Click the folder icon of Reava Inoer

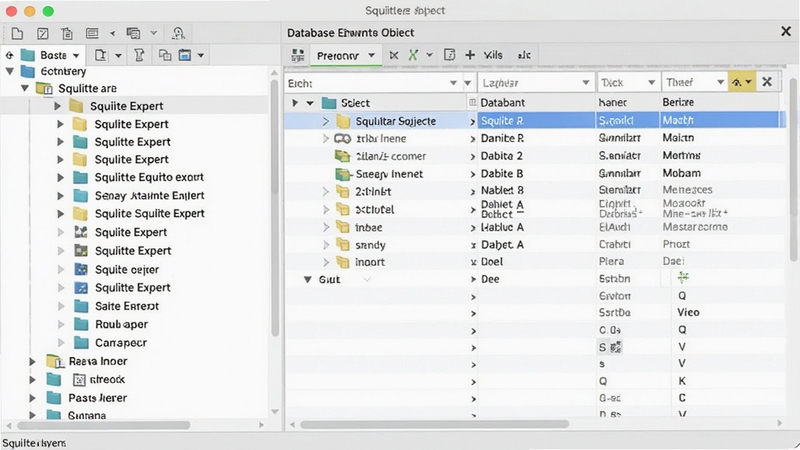click(54, 361)
